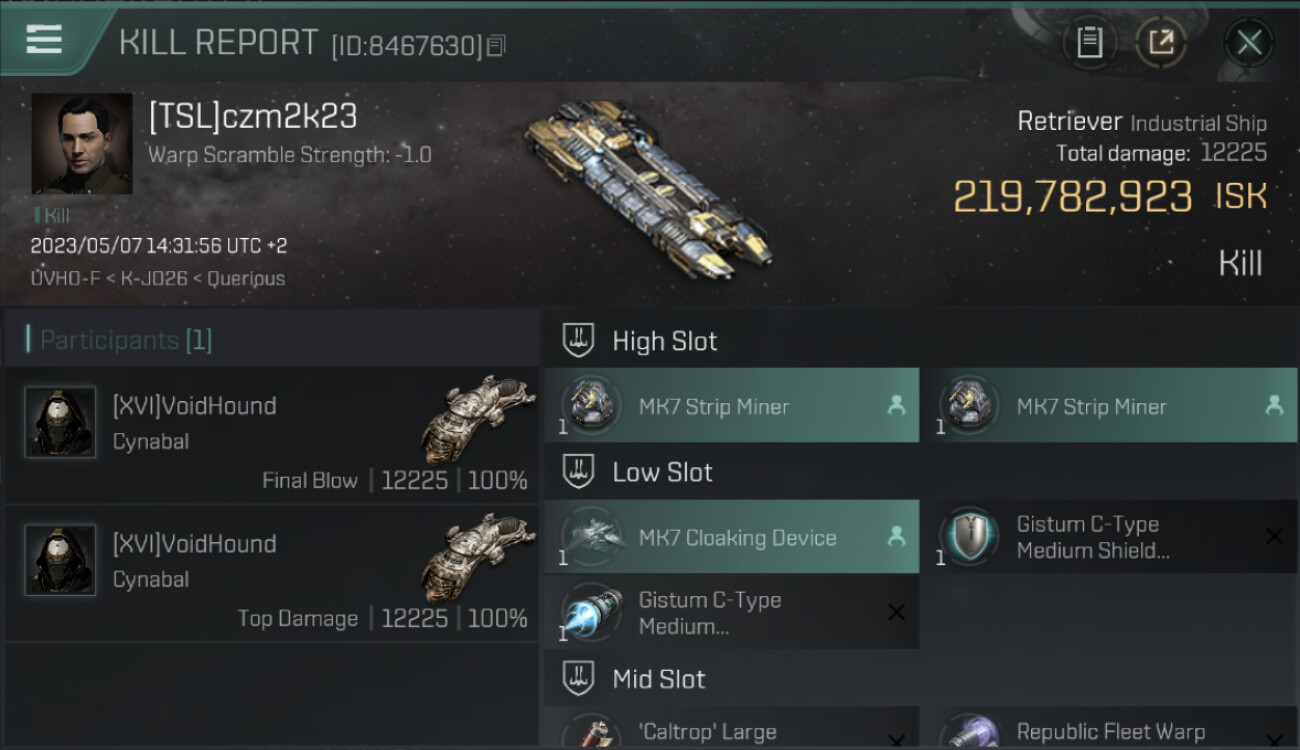Open the system location path link
1300x750 pixels.
[157, 278]
